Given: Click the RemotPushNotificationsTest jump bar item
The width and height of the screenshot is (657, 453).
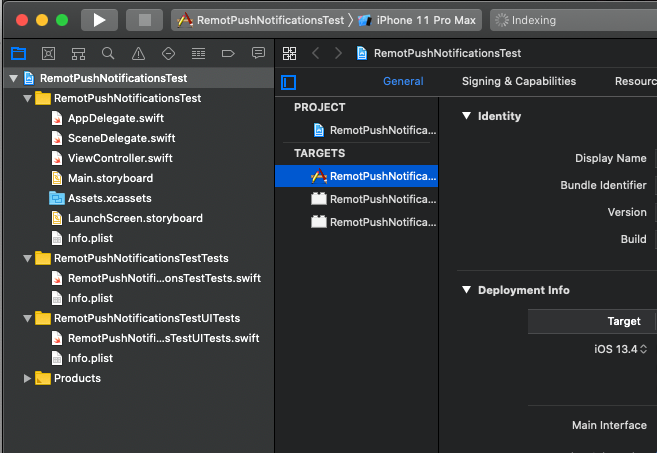Looking at the screenshot, I should tap(439, 53).
